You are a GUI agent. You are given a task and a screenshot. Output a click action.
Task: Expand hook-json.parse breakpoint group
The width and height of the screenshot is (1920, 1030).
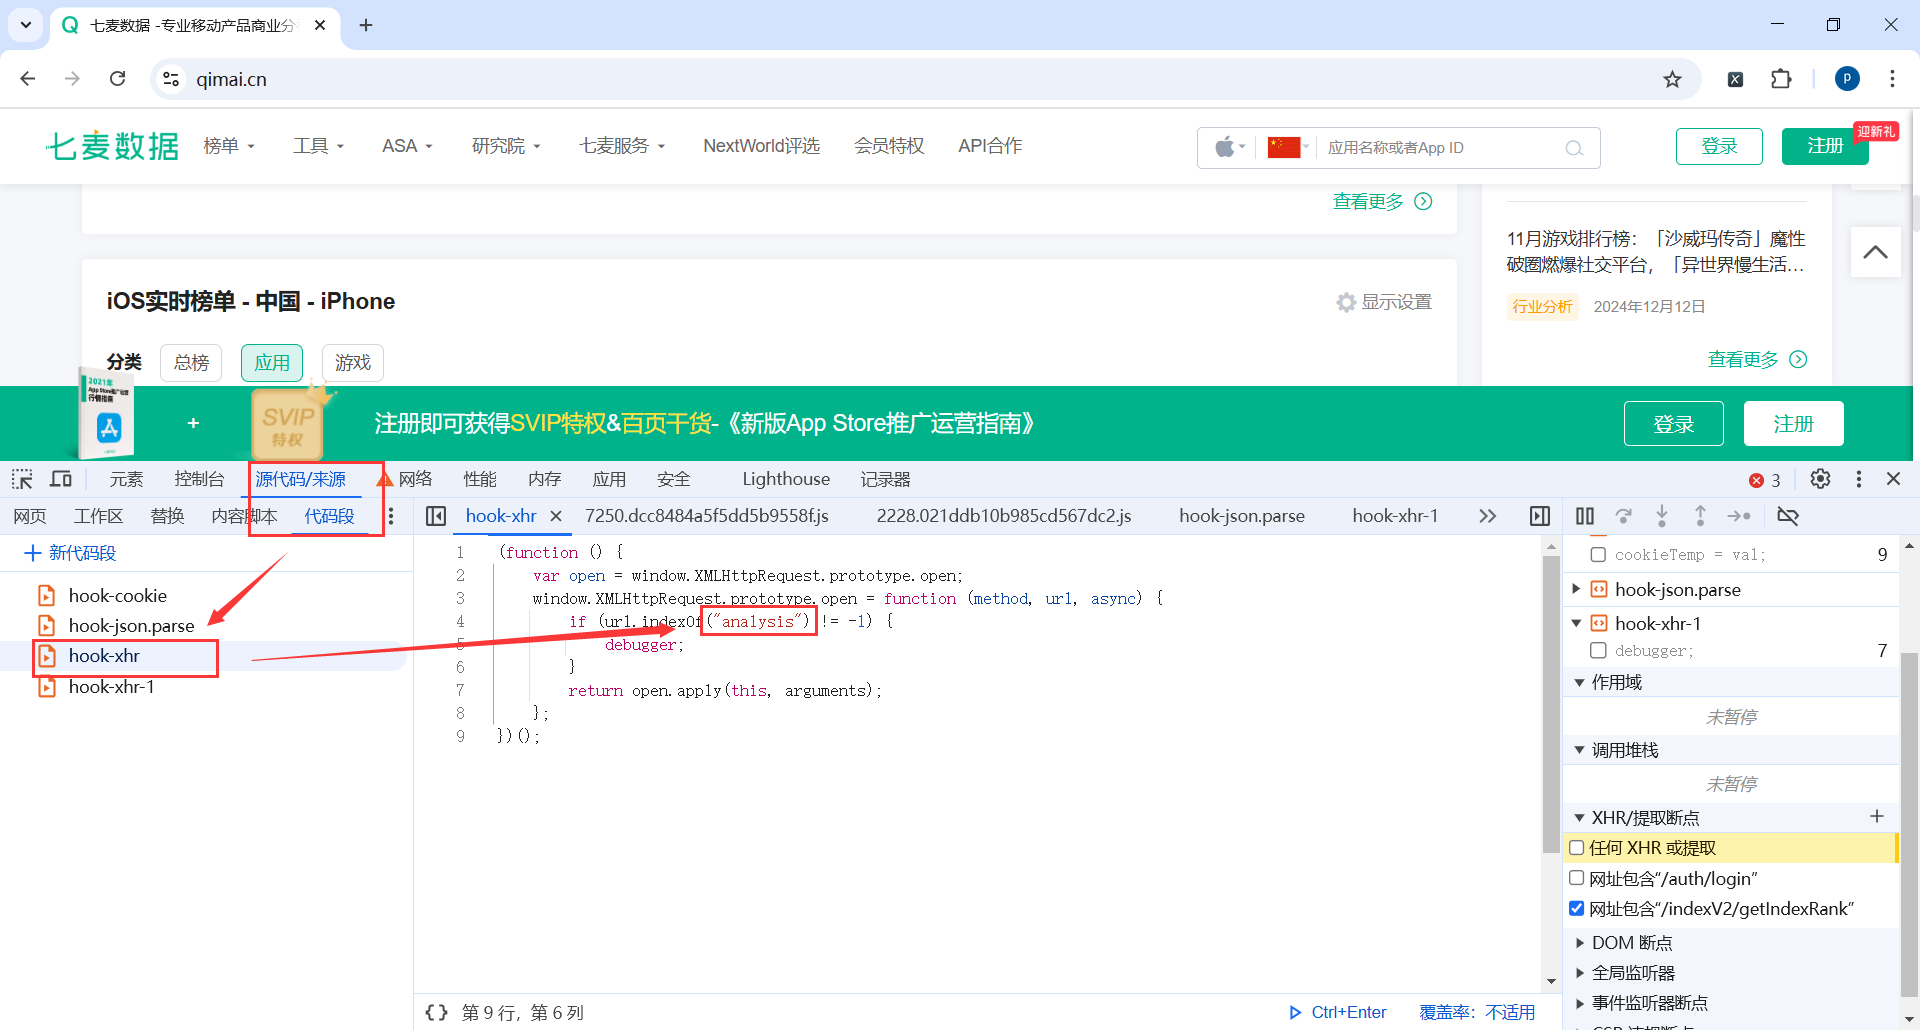[1577, 589]
